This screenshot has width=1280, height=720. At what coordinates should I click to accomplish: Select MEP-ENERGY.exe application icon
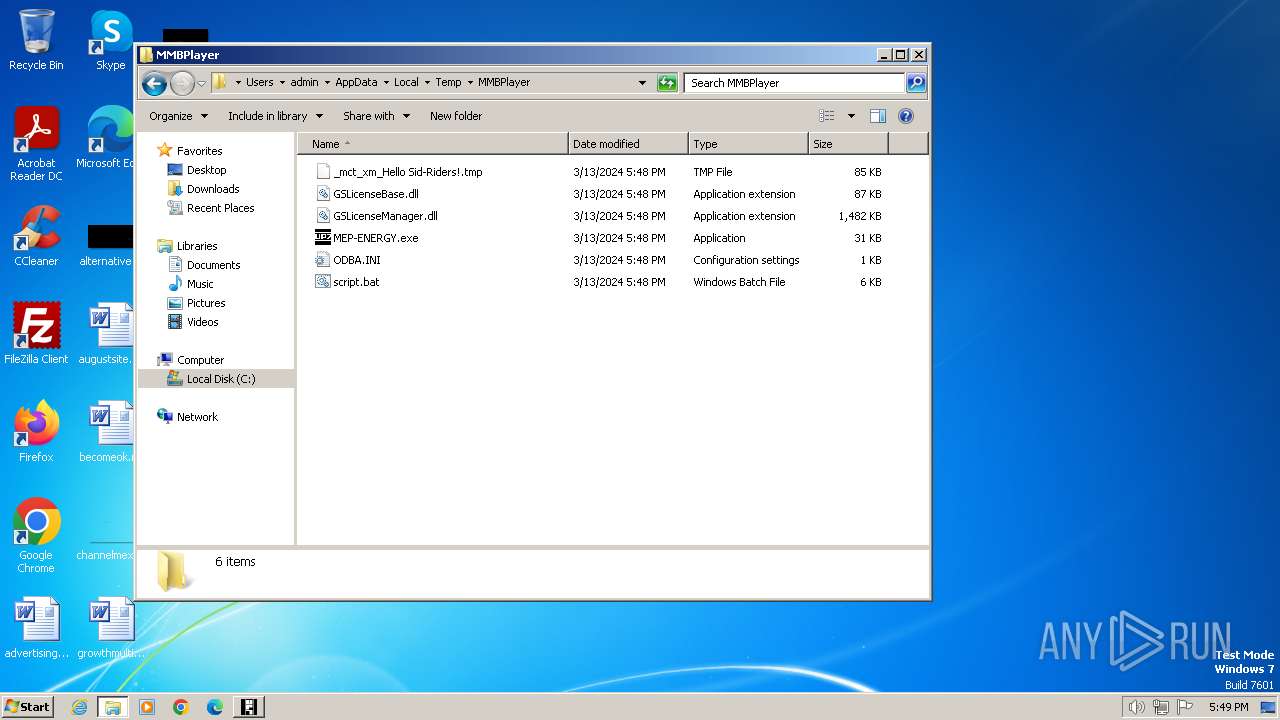tap(323, 238)
